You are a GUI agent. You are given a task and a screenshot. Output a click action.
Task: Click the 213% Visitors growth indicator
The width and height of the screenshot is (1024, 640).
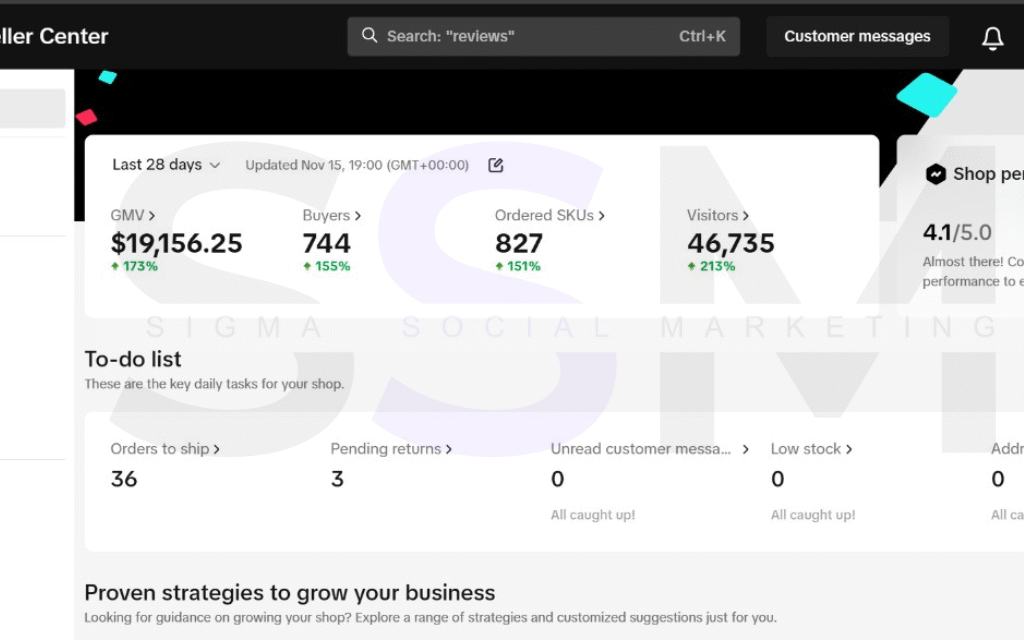(x=711, y=266)
